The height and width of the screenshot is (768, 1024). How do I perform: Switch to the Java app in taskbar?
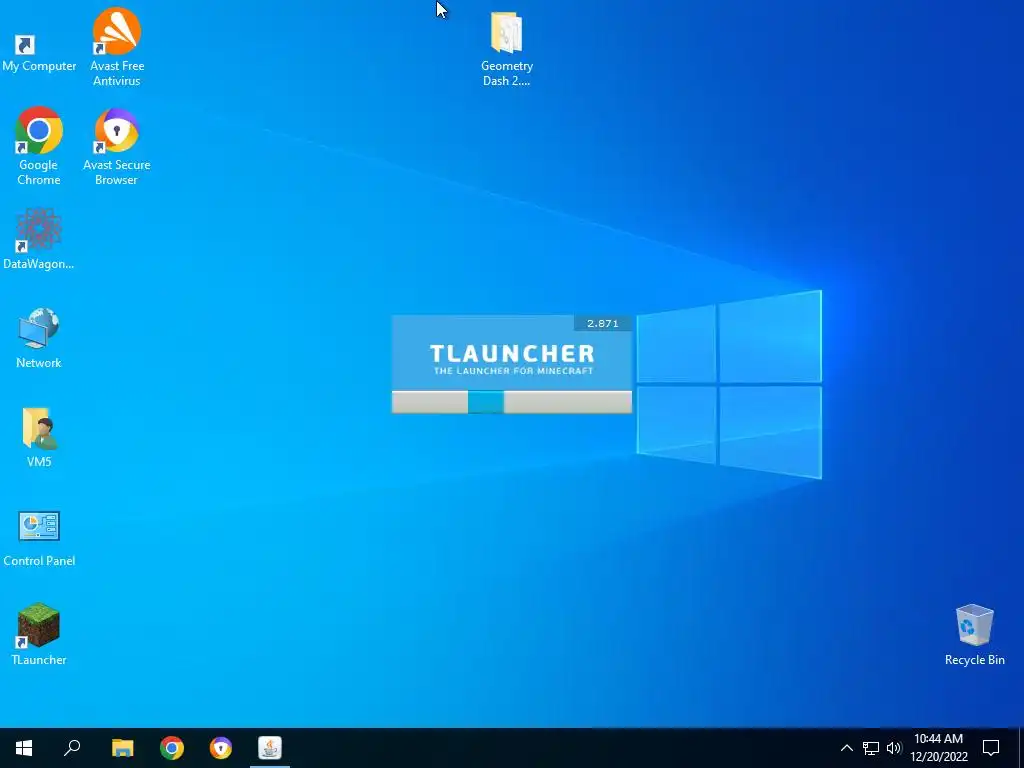click(270, 748)
